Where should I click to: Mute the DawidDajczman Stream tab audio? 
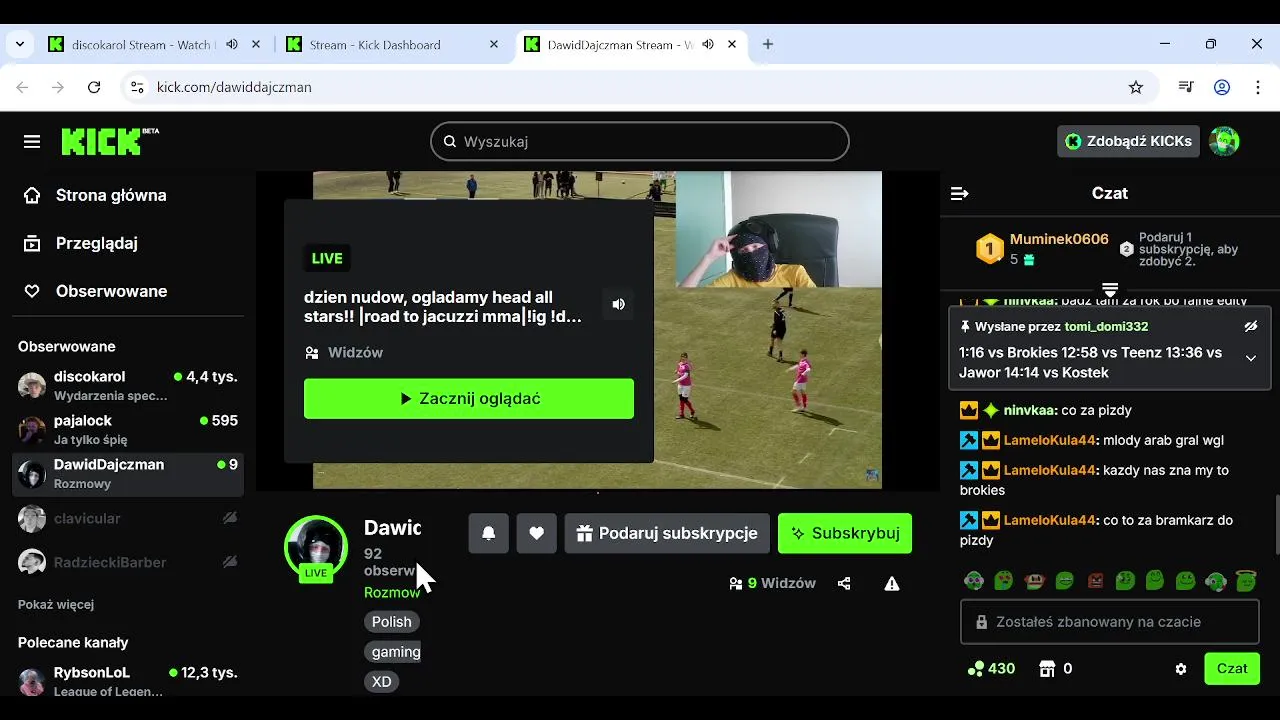[x=708, y=44]
